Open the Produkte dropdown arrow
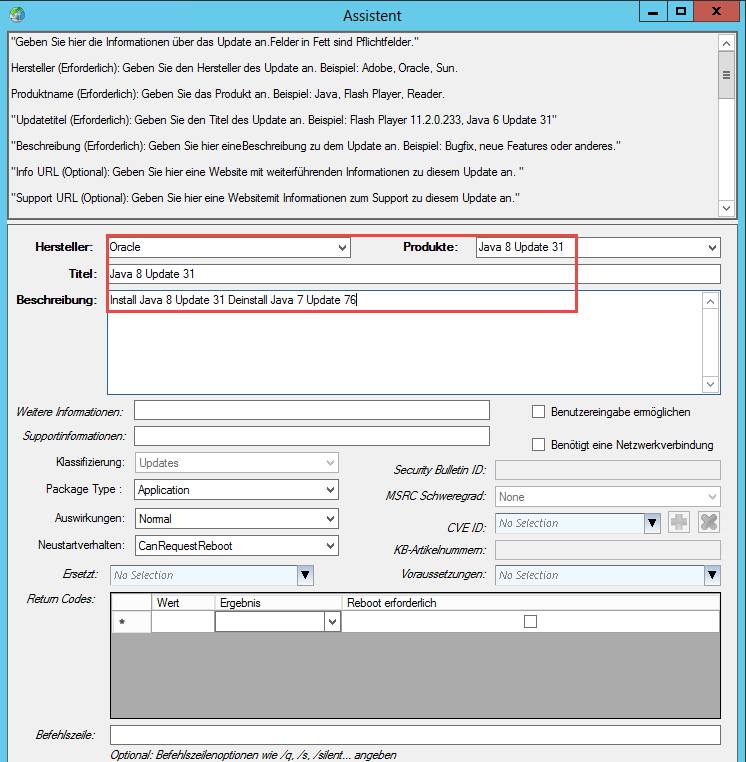This screenshot has height=762, width=746. 712,248
